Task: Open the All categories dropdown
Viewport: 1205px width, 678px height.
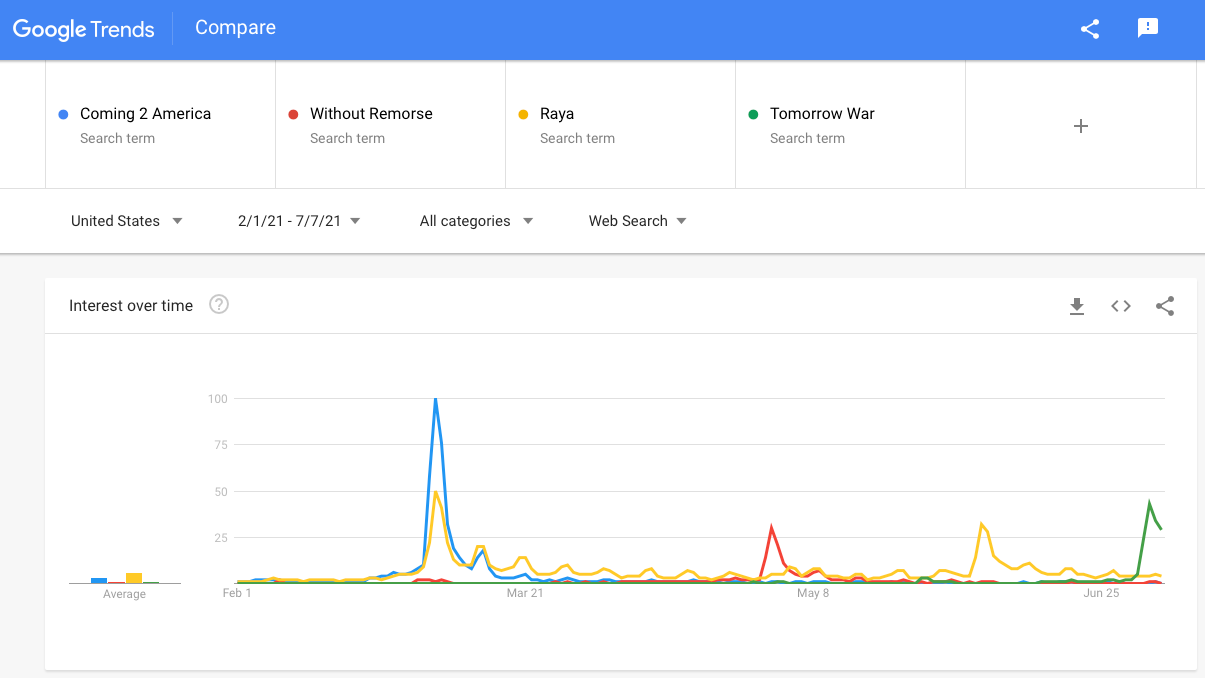Action: 476,221
